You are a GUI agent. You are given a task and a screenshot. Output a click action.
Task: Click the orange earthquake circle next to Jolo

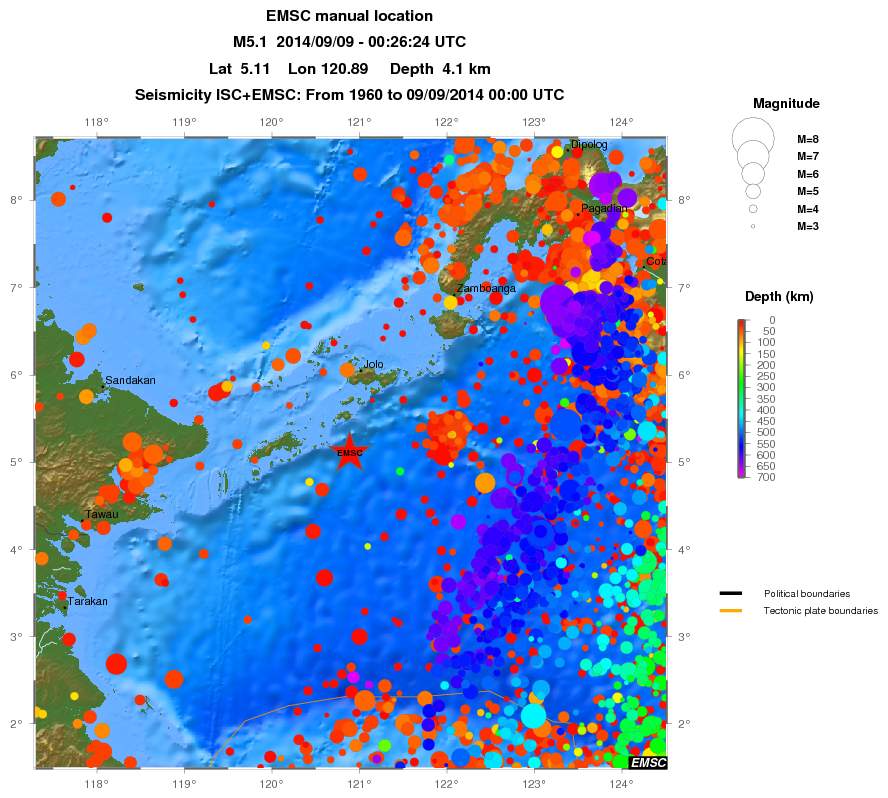click(x=347, y=370)
